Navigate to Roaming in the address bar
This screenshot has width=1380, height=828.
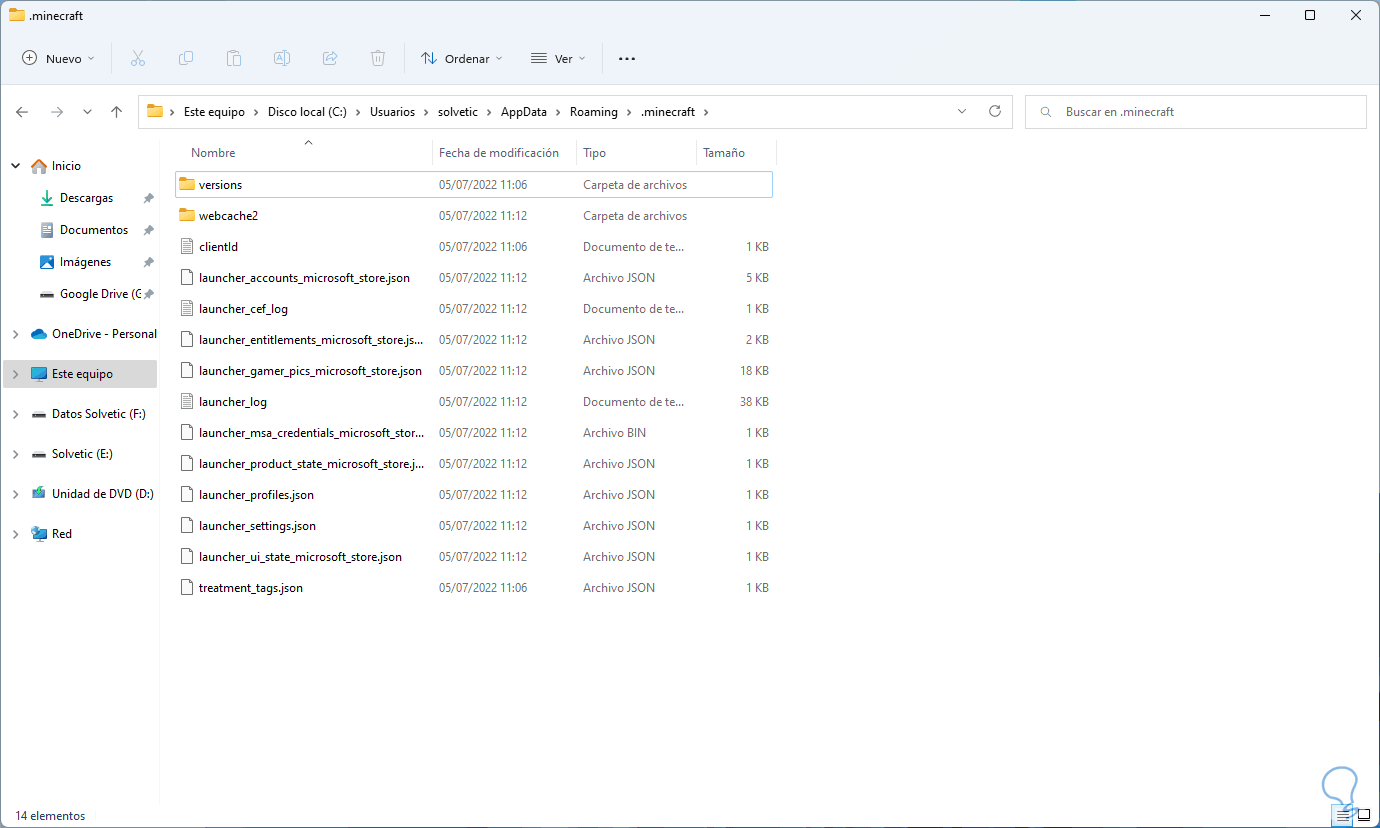pyautogui.click(x=593, y=112)
